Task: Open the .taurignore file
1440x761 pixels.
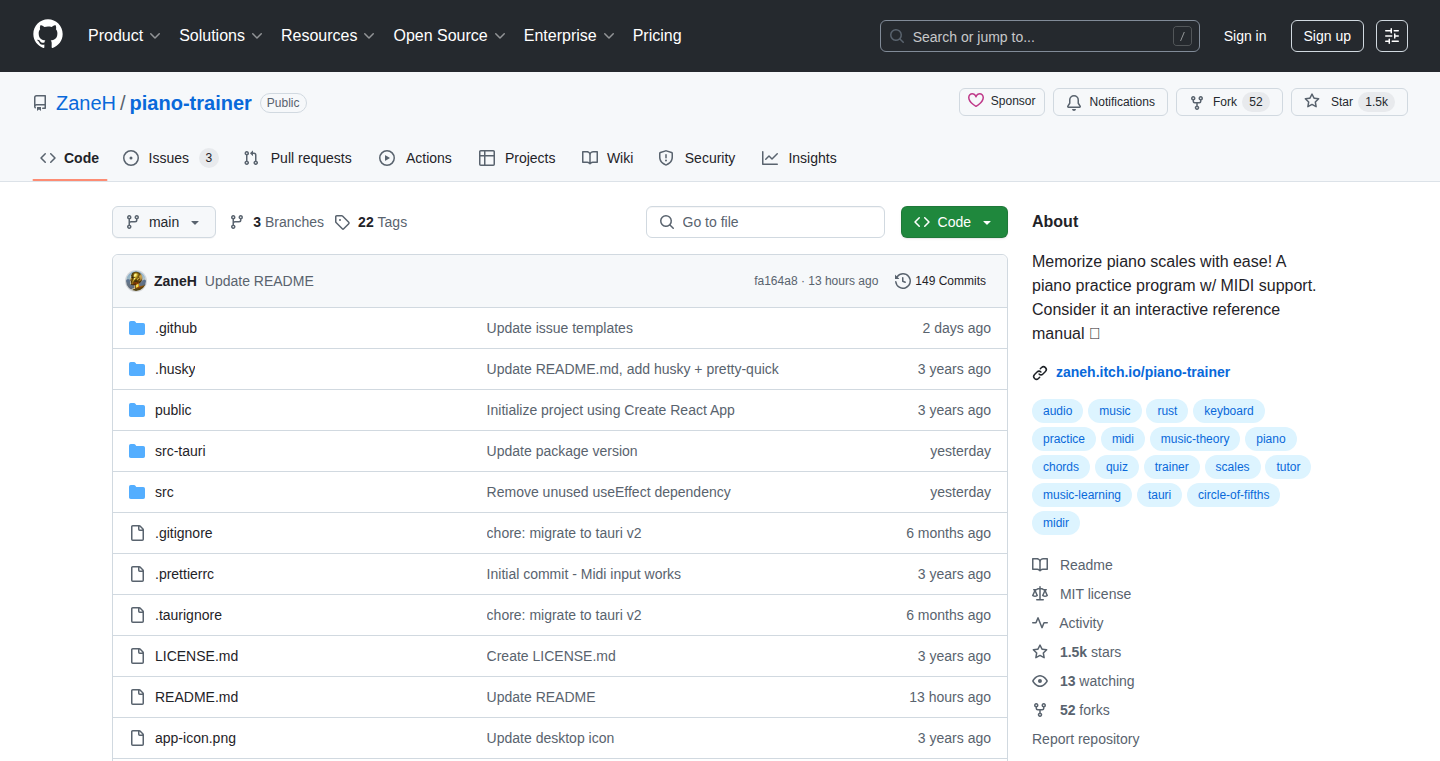Action: point(188,615)
